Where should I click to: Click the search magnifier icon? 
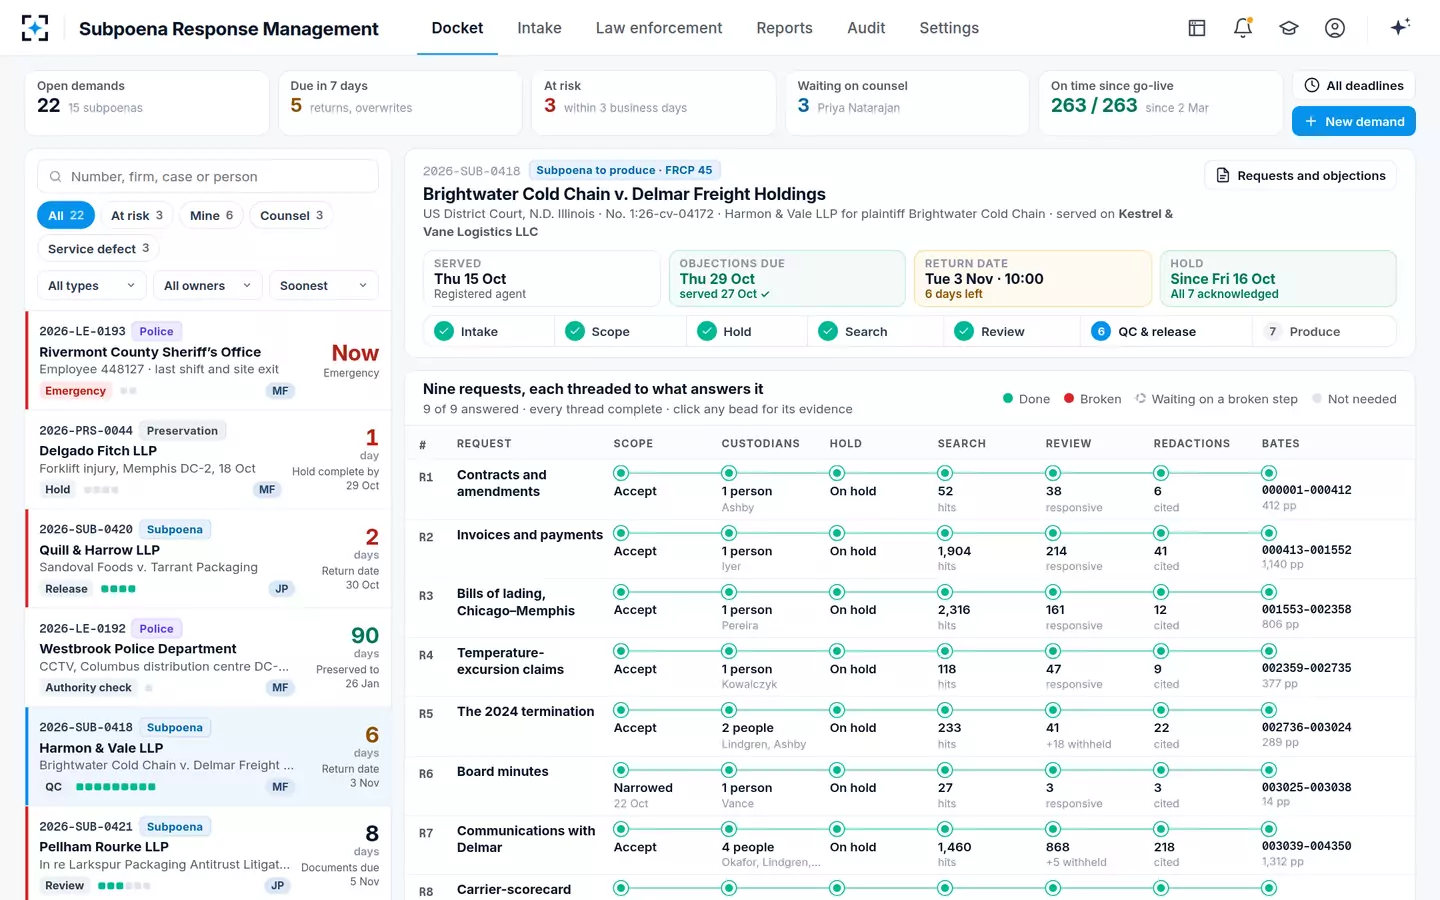pyautogui.click(x=56, y=177)
